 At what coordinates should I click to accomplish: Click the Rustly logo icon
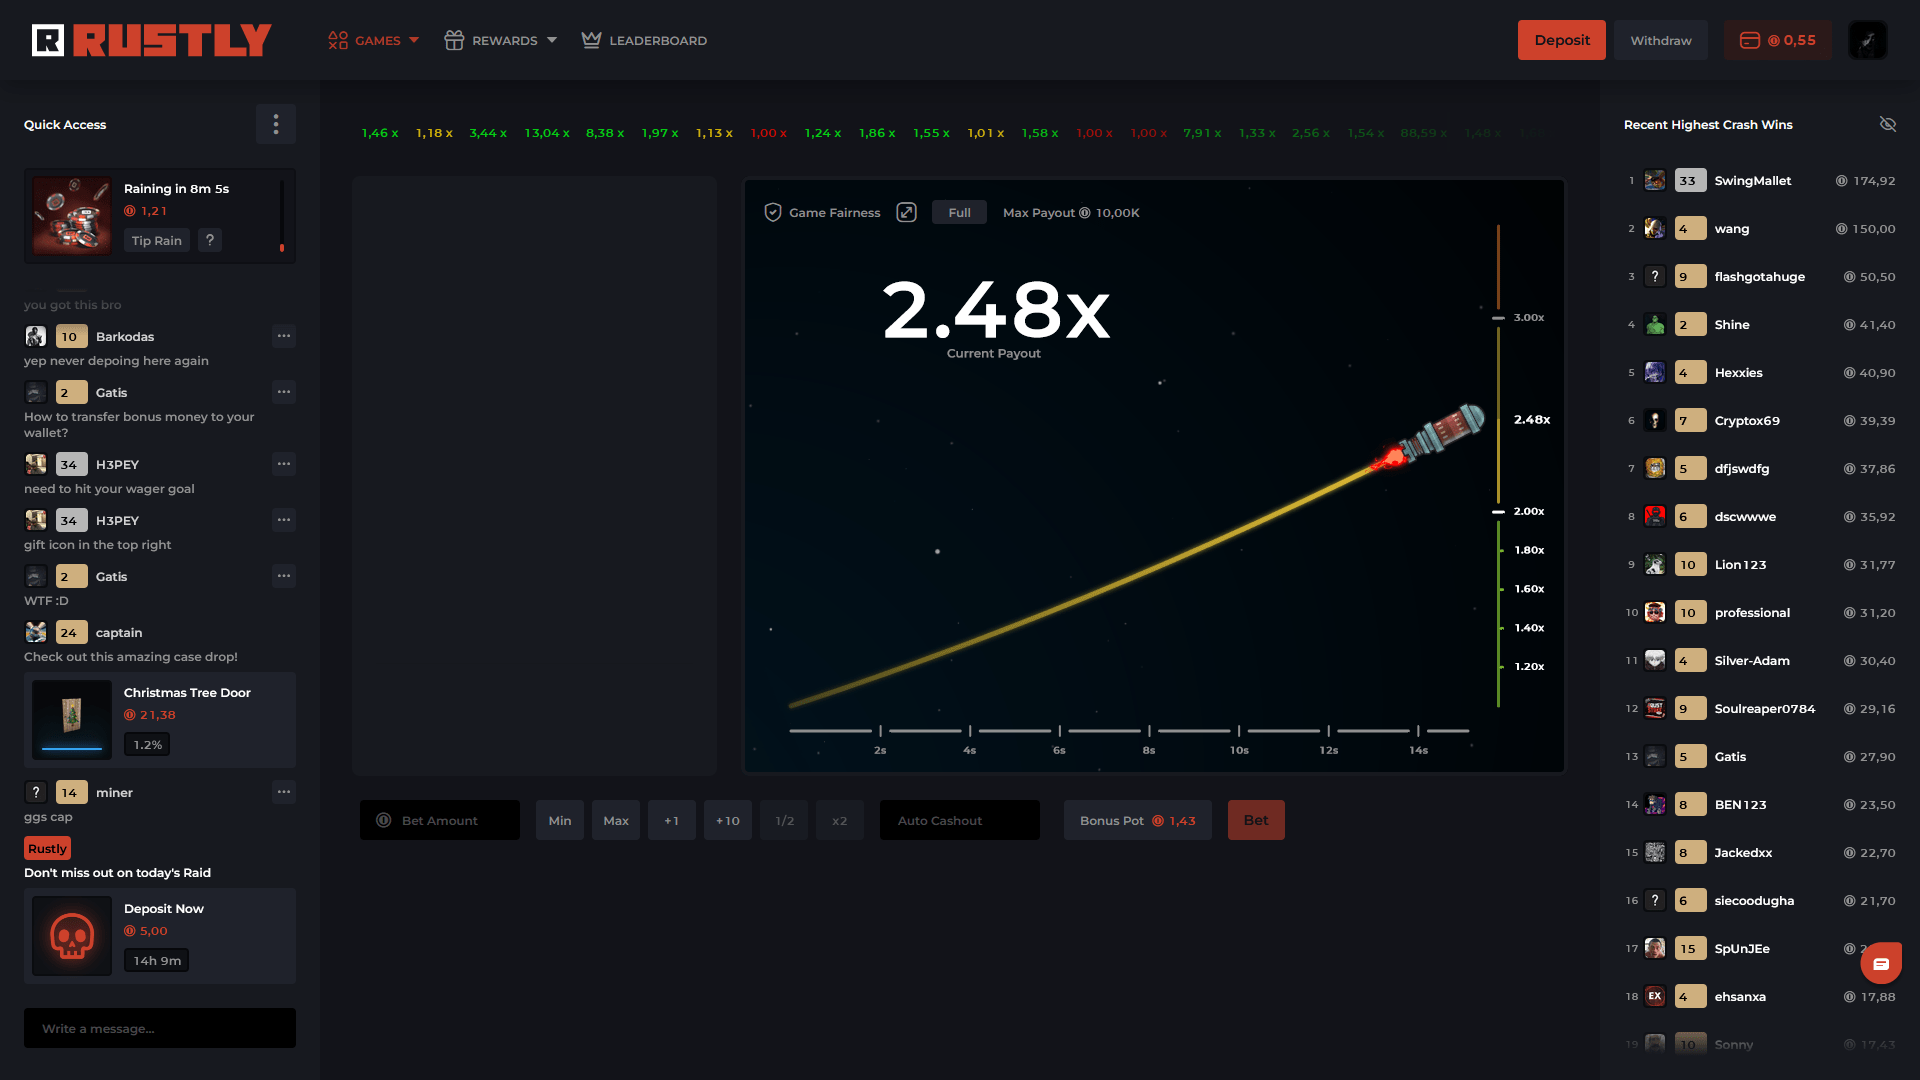point(48,40)
